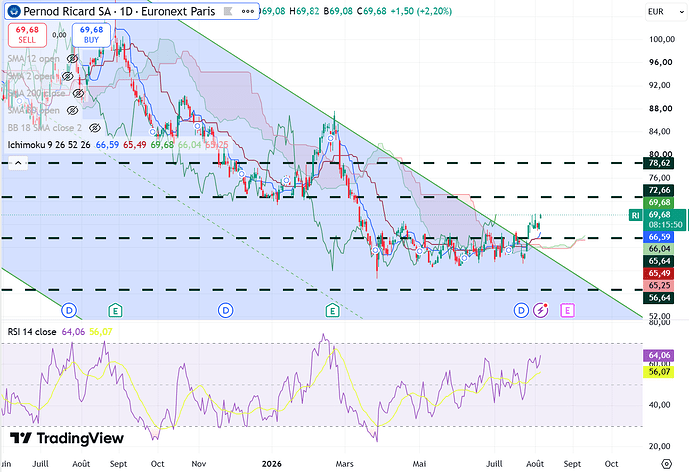689x472 pixels.
Task: Click the Nov label on time axis
Action: pos(199,464)
